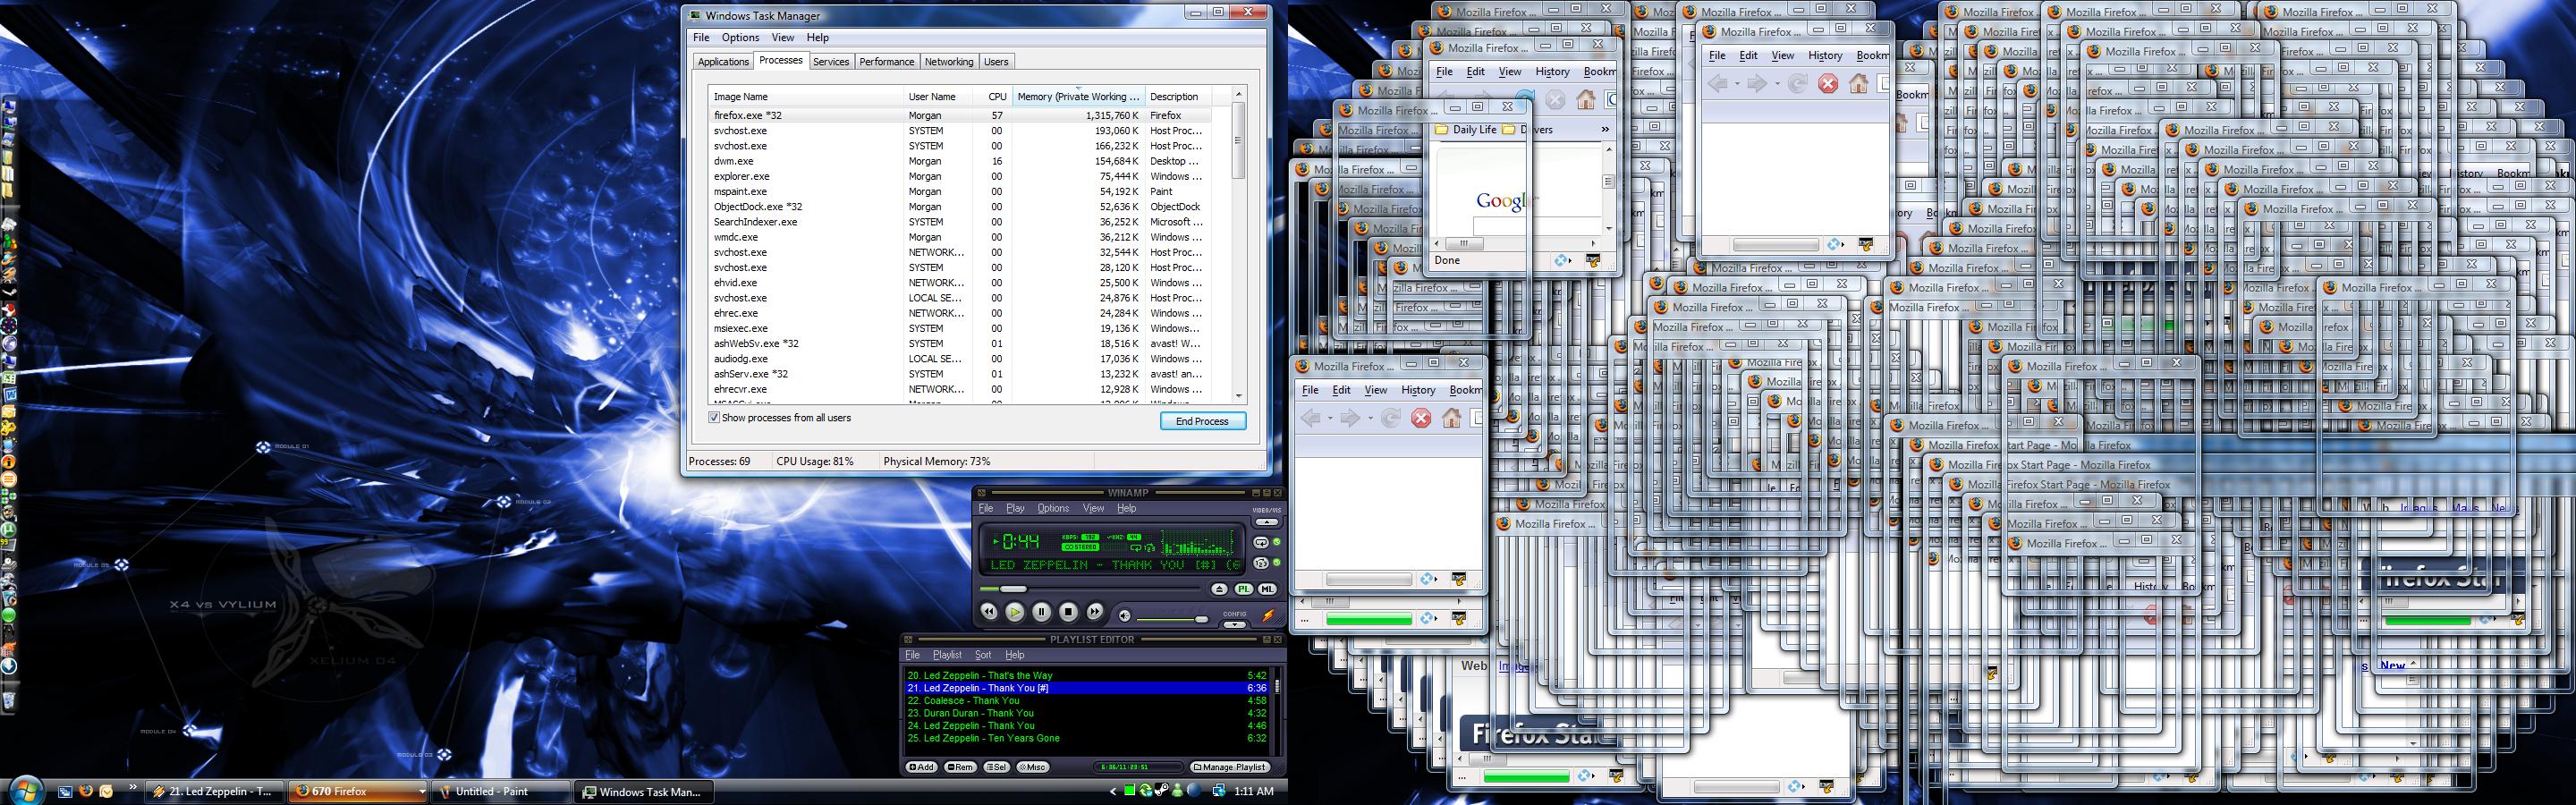Select track 25 Led Zeppelin - Ten Years Gone
2576x805 pixels.
point(1087,738)
